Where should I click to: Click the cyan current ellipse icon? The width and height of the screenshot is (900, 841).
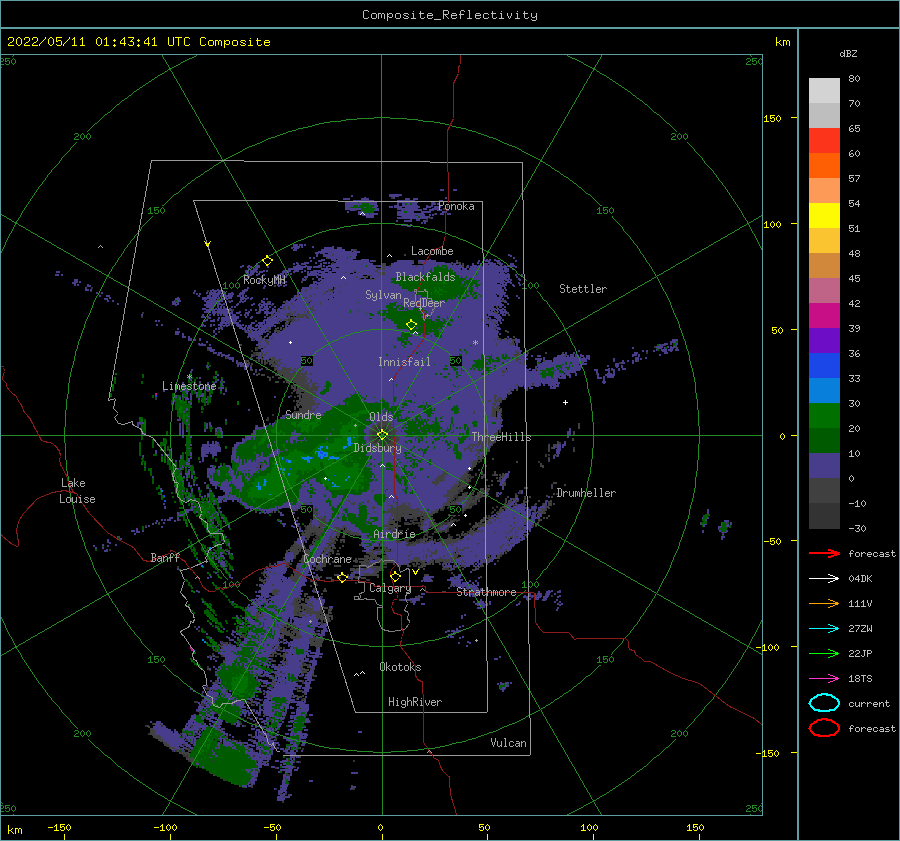pyautogui.click(x=824, y=703)
